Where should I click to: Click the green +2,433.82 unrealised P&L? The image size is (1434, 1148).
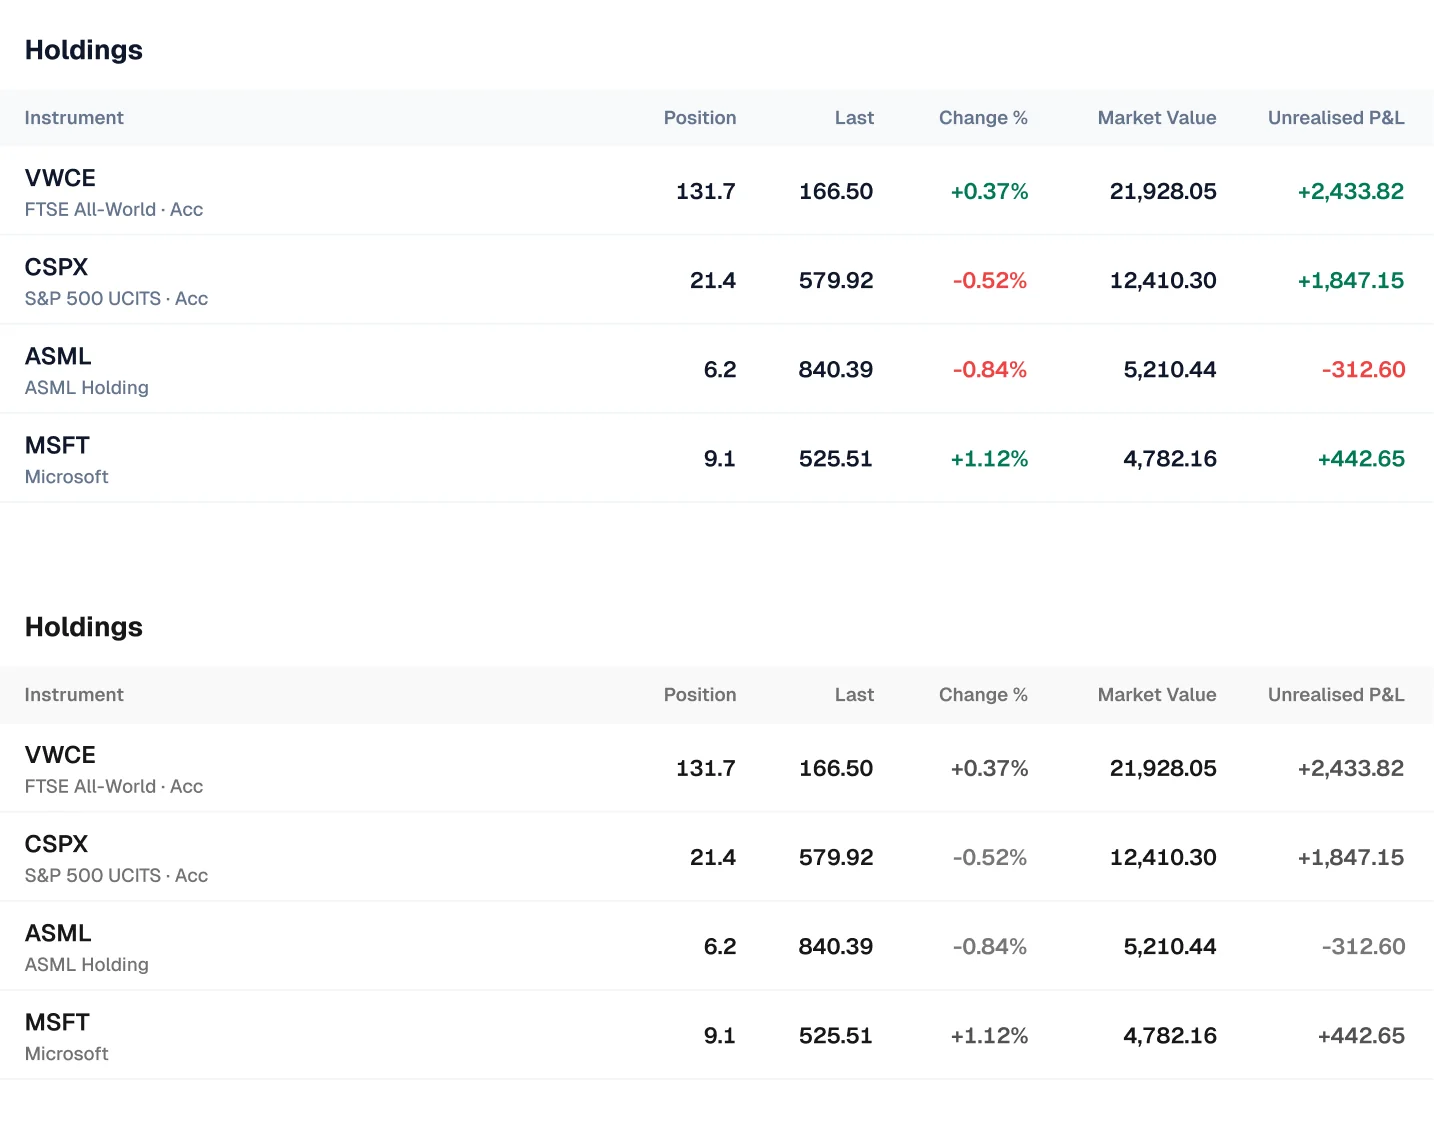[x=1351, y=191]
